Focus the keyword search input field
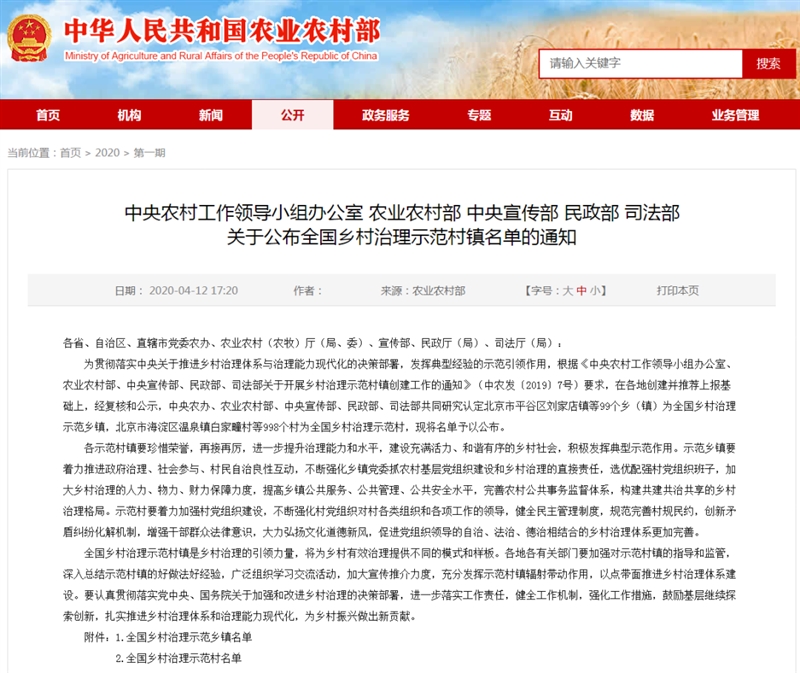The image size is (800, 673). [640, 64]
